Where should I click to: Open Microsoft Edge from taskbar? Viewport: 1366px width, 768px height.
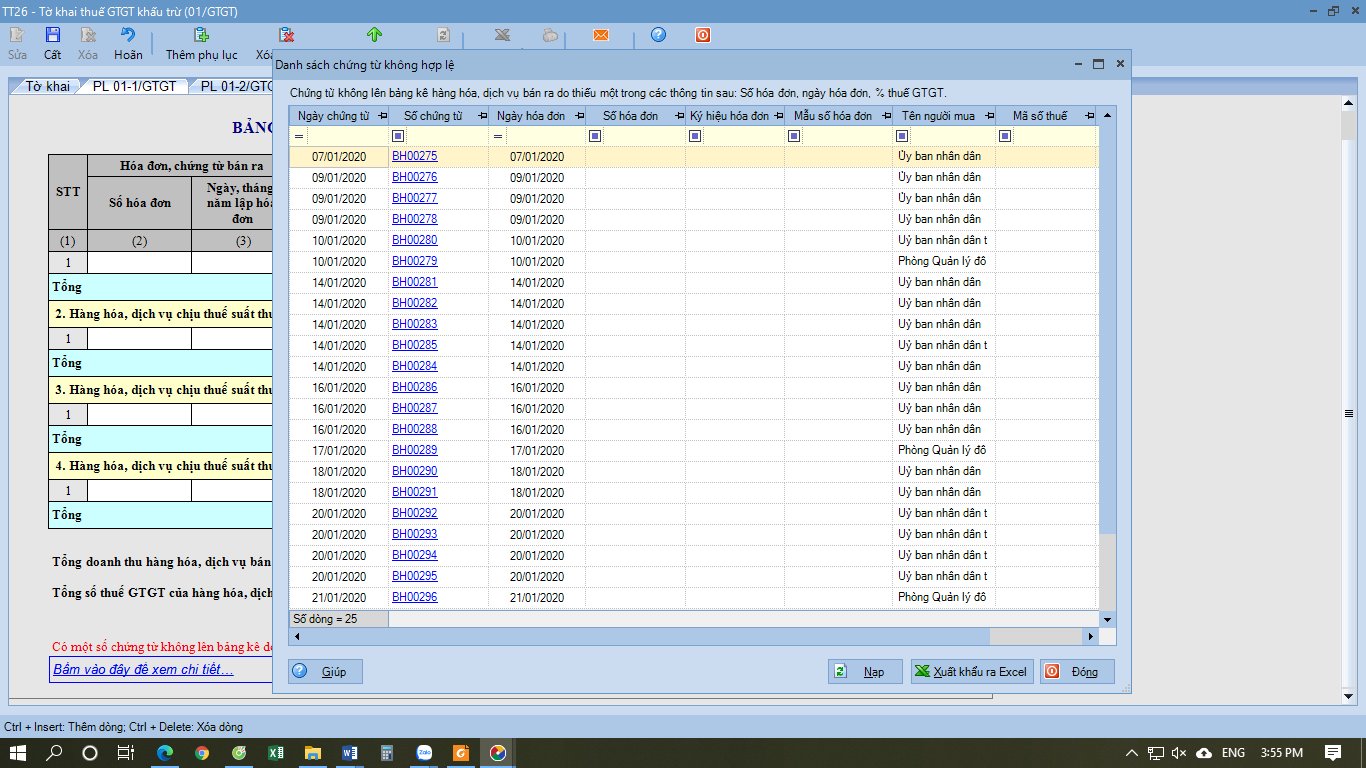click(165, 753)
